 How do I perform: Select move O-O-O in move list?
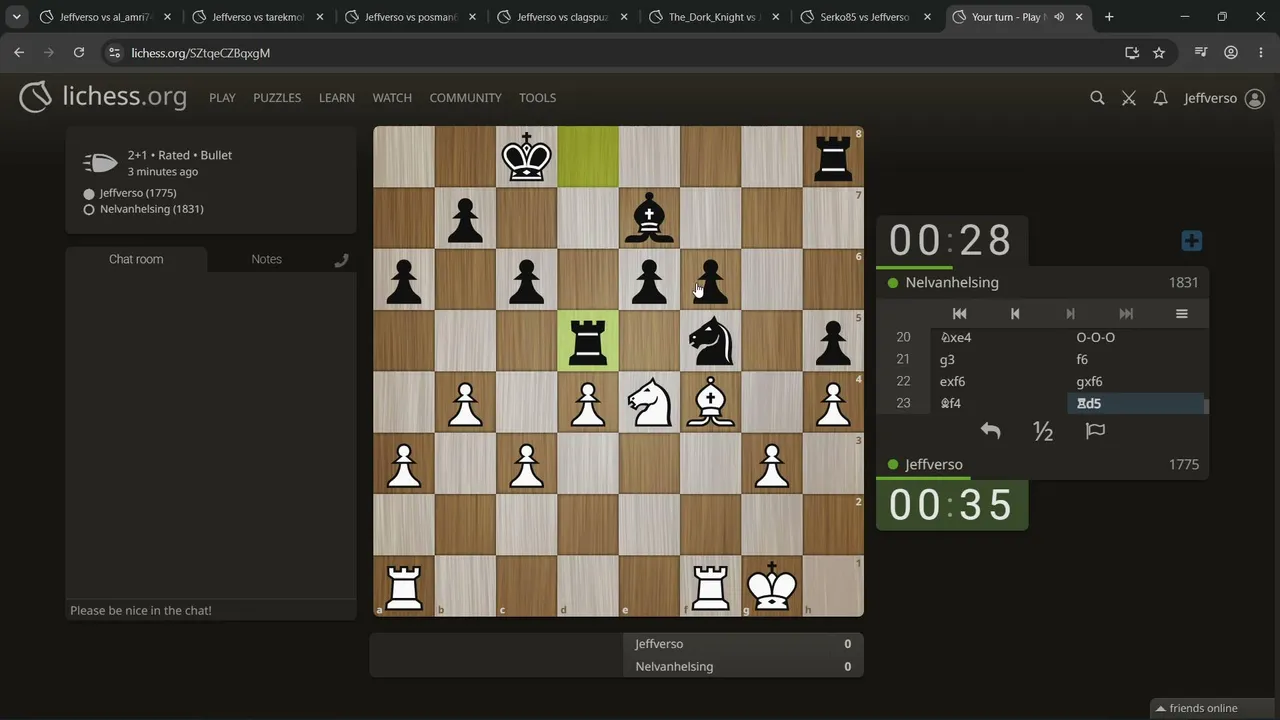tap(1136, 337)
